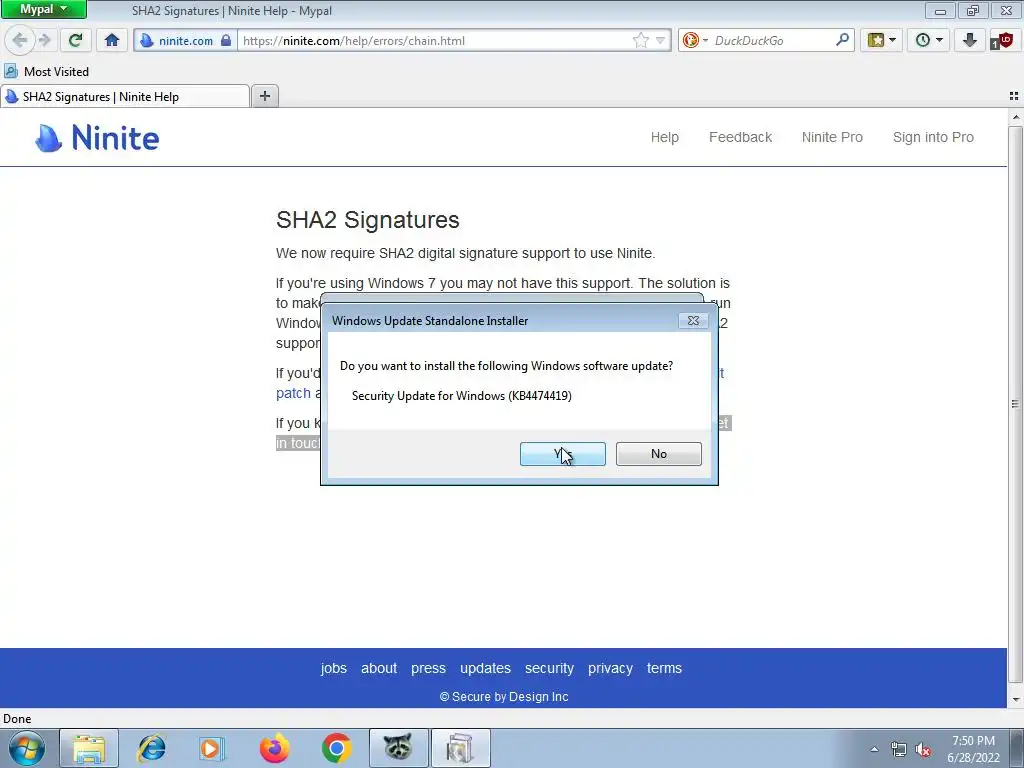This screenshot has width=1024, height=768.
Task: Open a new tab
Action: 264,96
